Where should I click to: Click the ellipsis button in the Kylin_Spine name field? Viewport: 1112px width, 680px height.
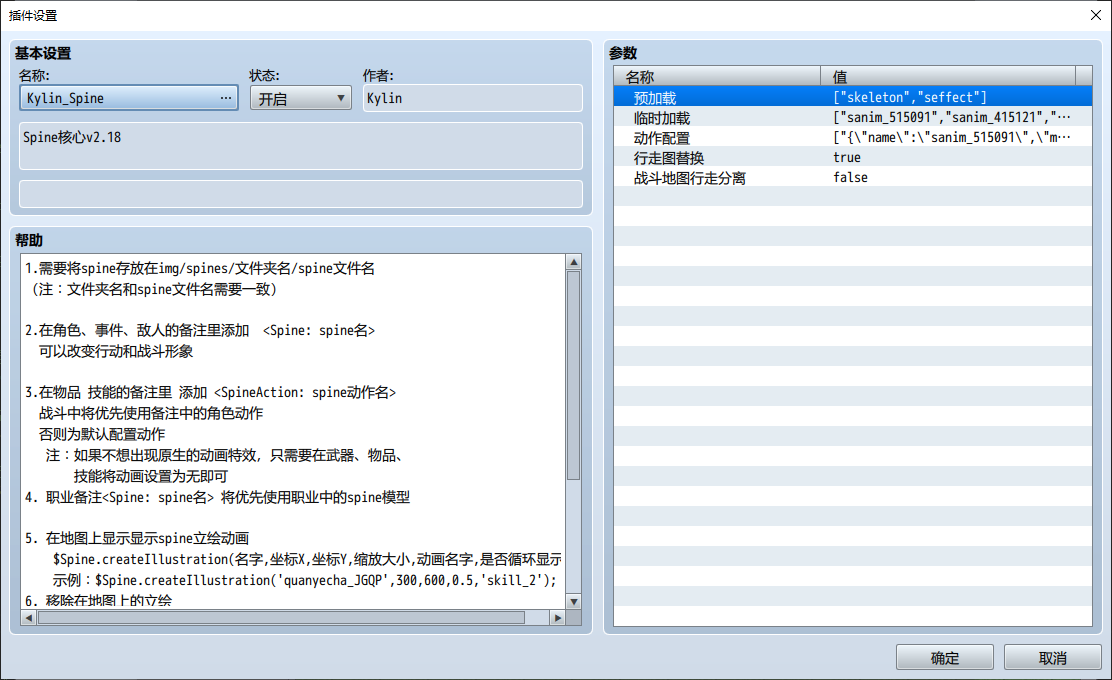point(226,98)
